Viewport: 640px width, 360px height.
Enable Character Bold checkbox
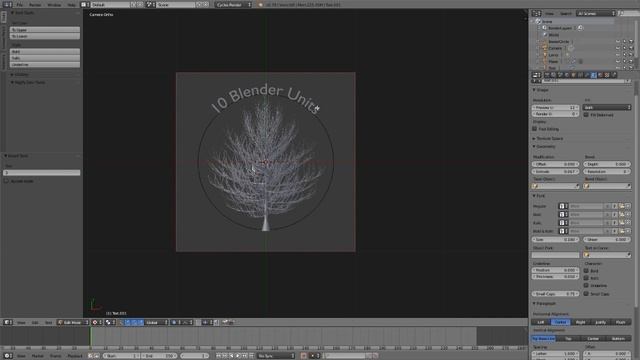pyautogui.click(x=586, y=271)
